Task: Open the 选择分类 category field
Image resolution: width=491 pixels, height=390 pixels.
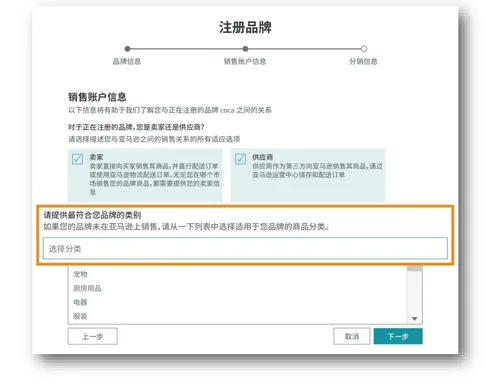Action: pyautogui.click(x=245, y=248)
